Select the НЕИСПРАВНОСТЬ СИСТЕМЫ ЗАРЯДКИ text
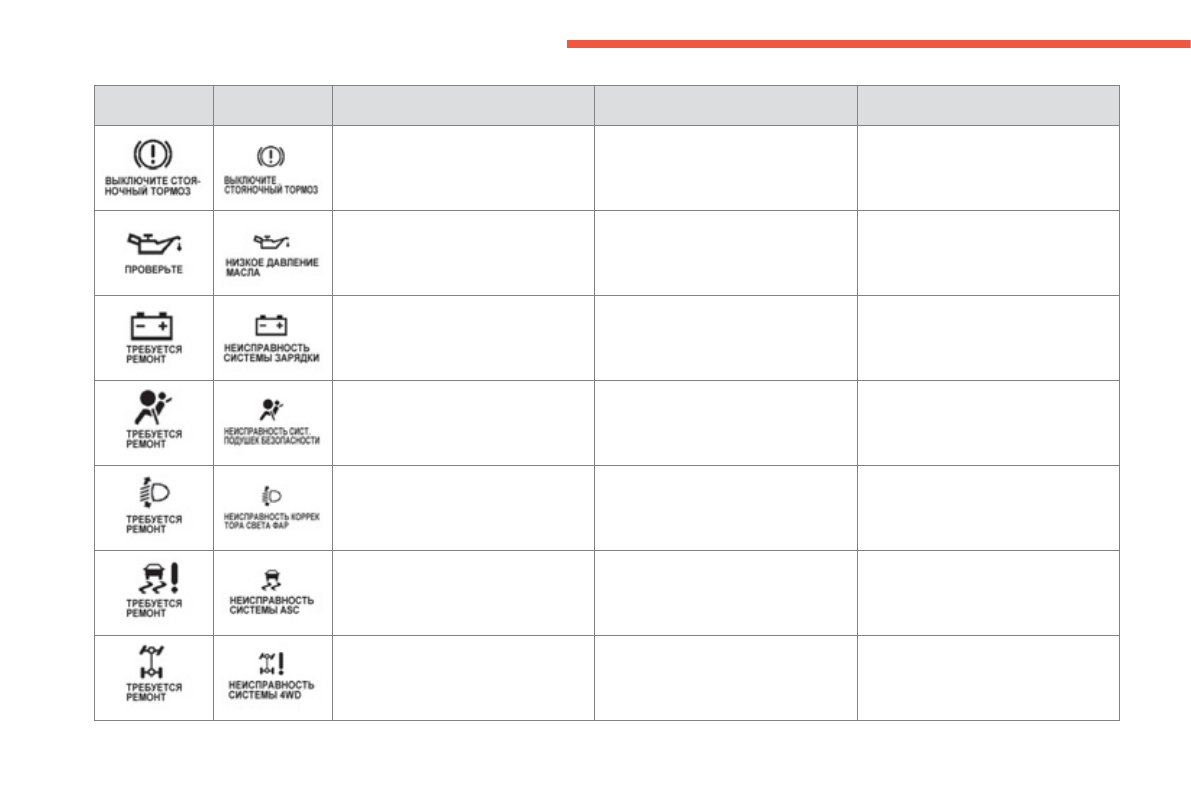Image resolution: width=1191 pixels, height=794 pixels. click(272, 352)
